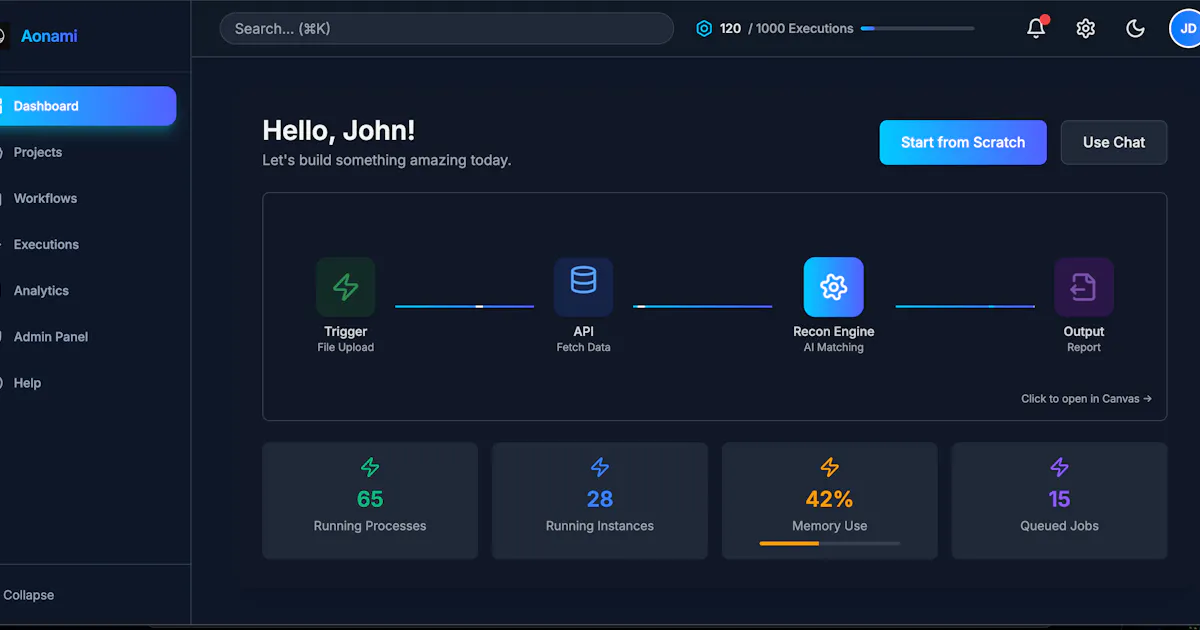This screenshot has width=1200, height=630.
Task: Toggle dark mode moon icon
Action: (x=1135, y=28)
